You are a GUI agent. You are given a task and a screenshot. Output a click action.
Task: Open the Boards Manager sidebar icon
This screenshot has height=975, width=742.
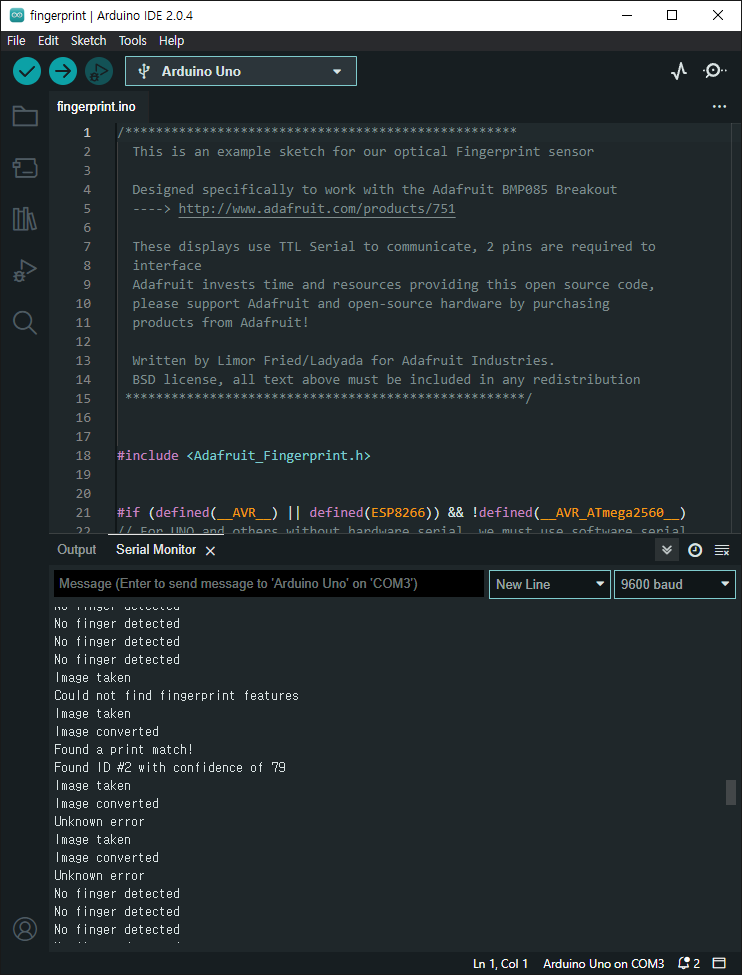(x=25, y=168)
